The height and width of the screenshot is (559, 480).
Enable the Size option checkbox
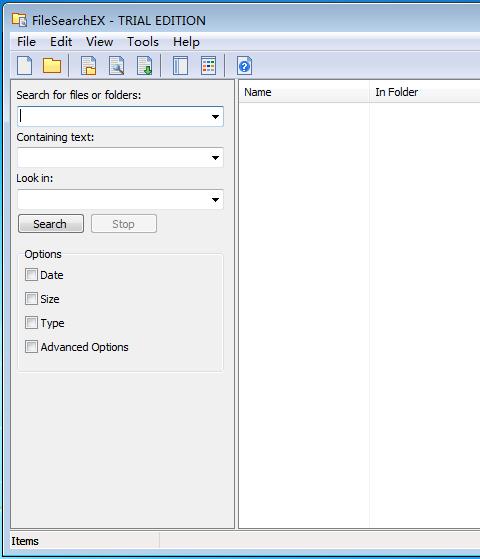[x=31, y=298]
